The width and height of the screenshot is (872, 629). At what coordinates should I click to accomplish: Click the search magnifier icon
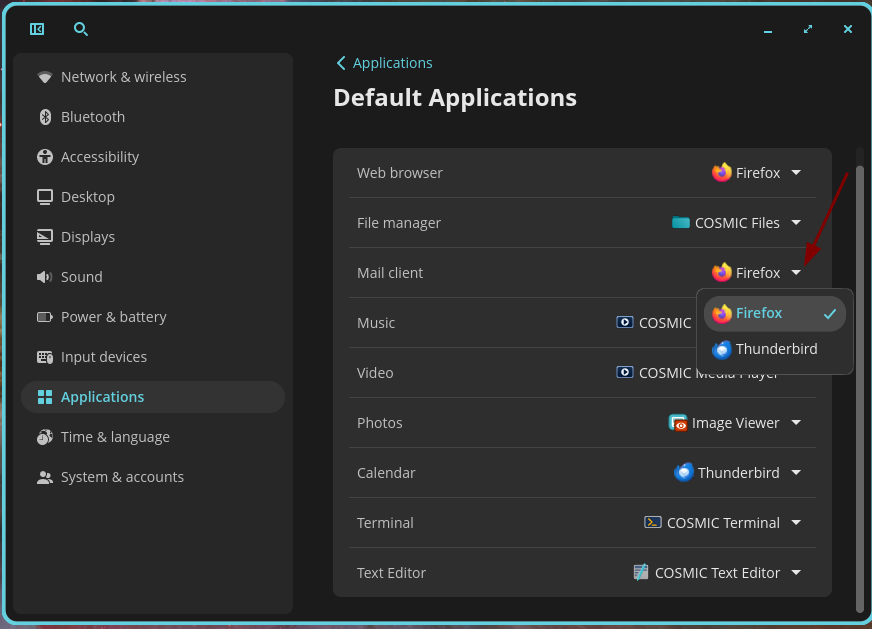coord(80,29)
